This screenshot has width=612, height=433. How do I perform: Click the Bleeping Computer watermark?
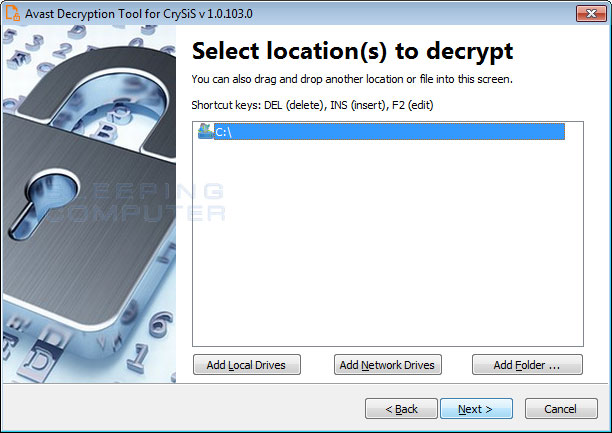[x=137, y=202]
